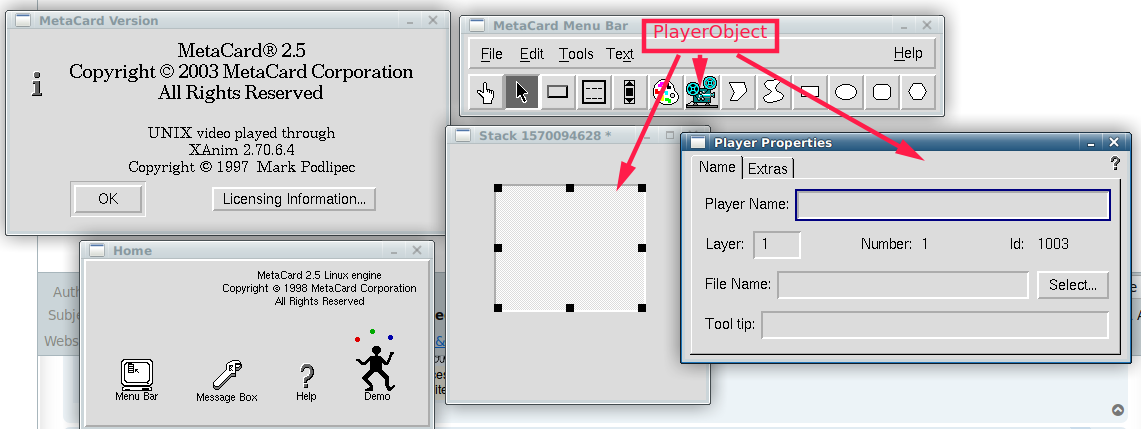Screen dimensions: 1141x429
Task: Switch to the Name tab
Action: click(x=717, y=167)
